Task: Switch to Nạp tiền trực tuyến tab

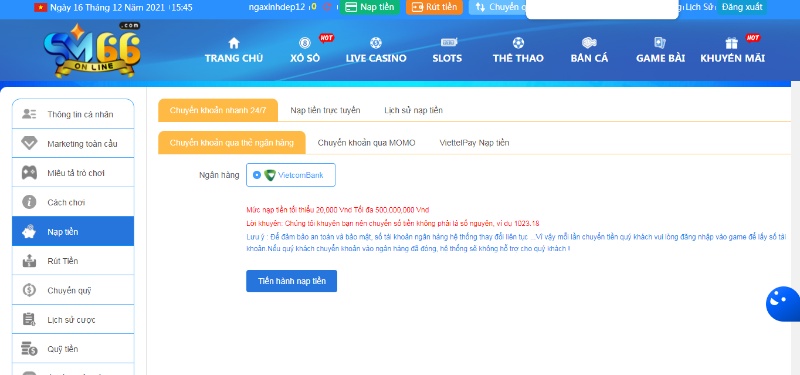Action: pyautogui.click(x=325, y=110)
